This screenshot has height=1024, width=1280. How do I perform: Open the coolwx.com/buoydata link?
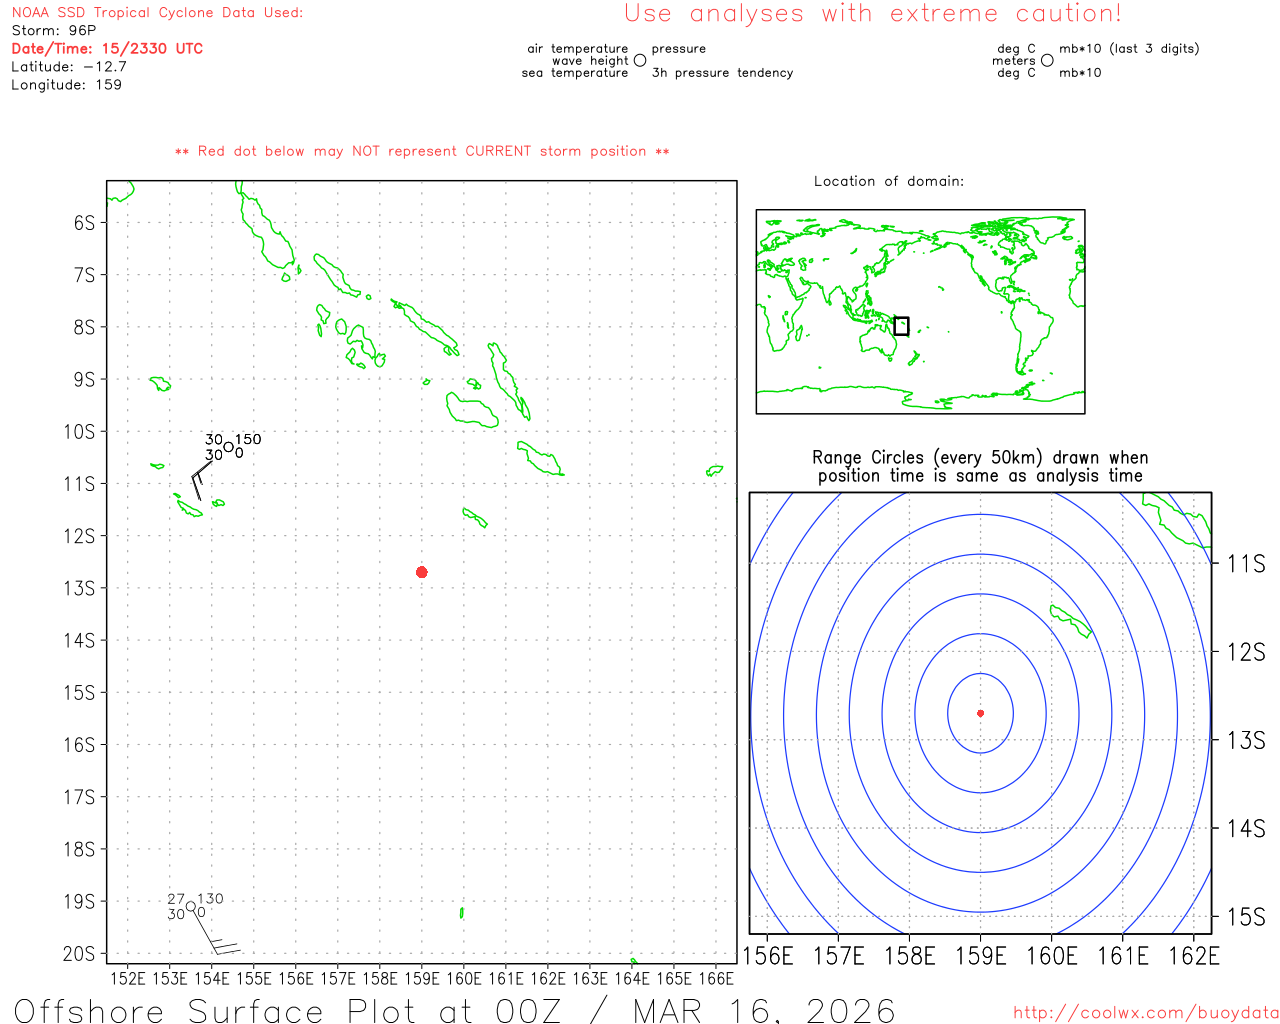(1145, 1013)
